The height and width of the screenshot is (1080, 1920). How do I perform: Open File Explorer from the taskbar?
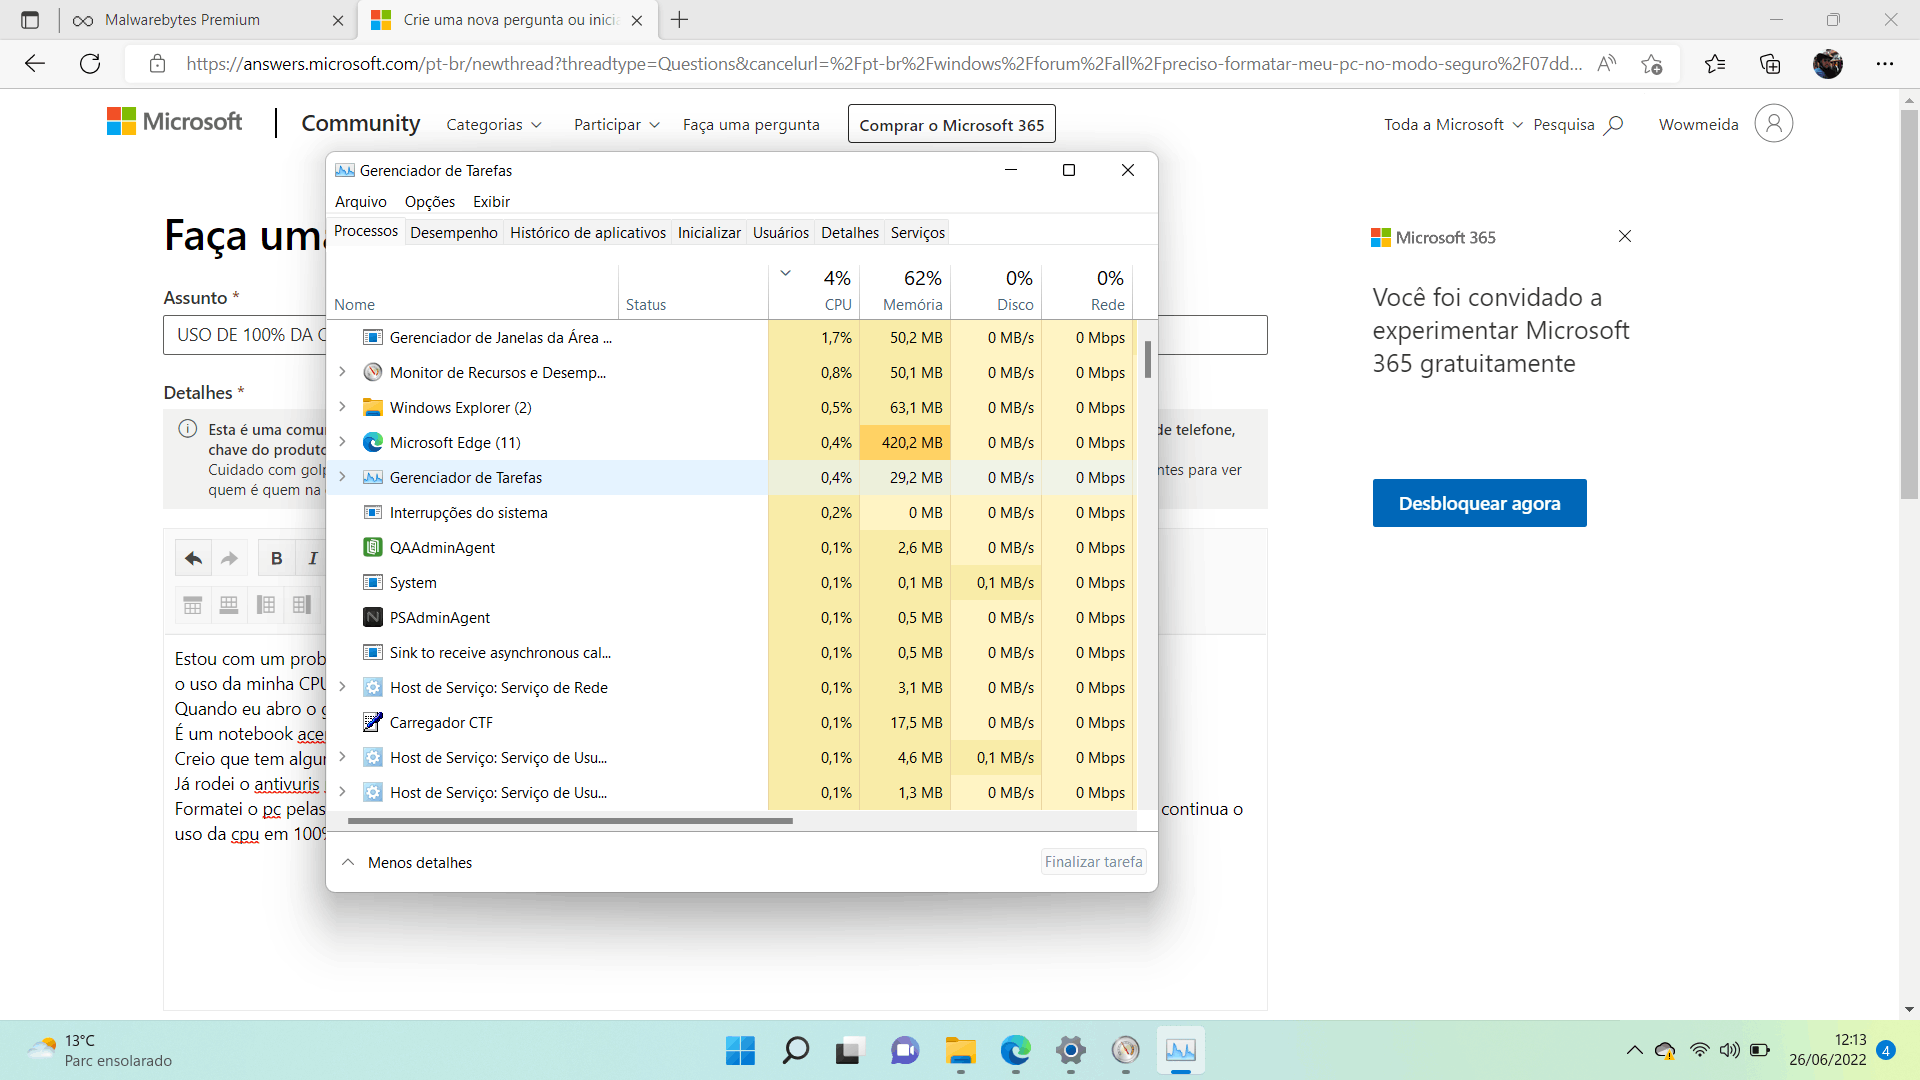click(x=960, y=1050)
